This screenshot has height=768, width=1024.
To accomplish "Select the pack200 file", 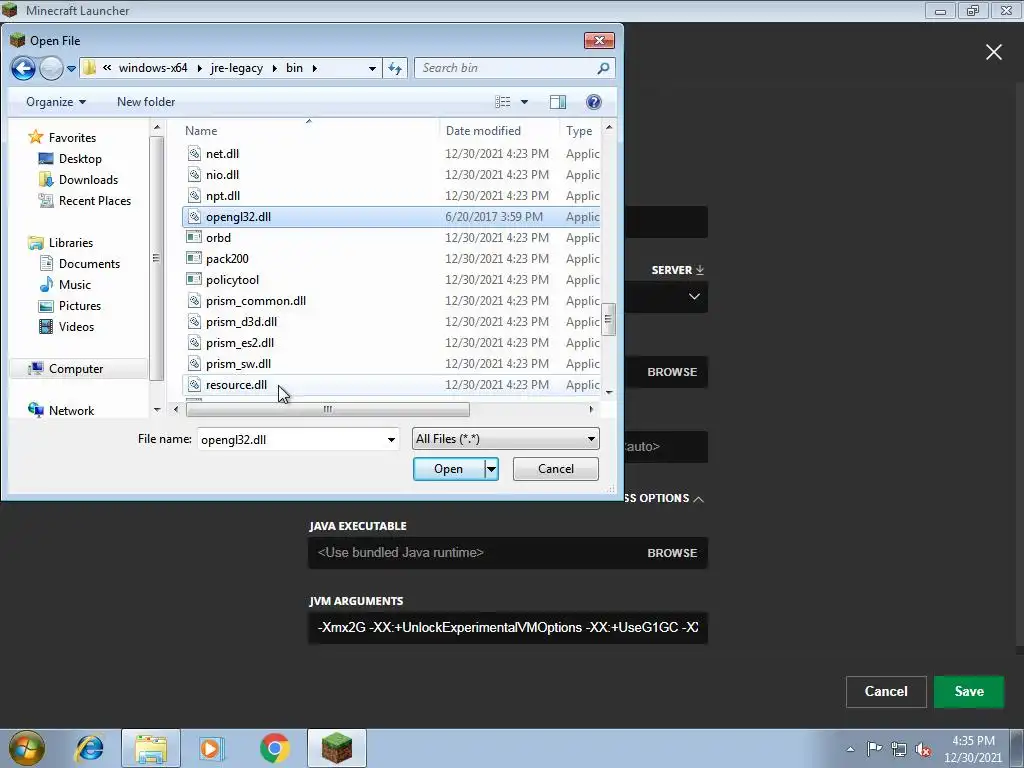I will click(x=391, y=259).
